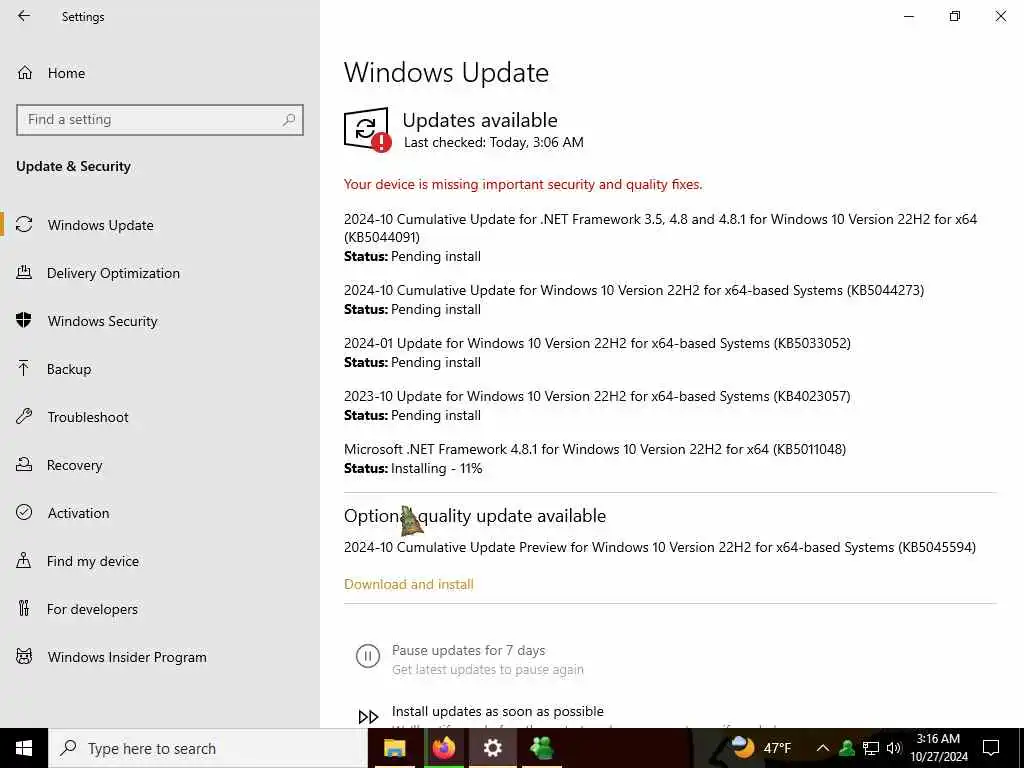Open the green people app in taskbar
Image resolution: width=1024 pixels, height=768 pixels.
click(x=541, y=748)
